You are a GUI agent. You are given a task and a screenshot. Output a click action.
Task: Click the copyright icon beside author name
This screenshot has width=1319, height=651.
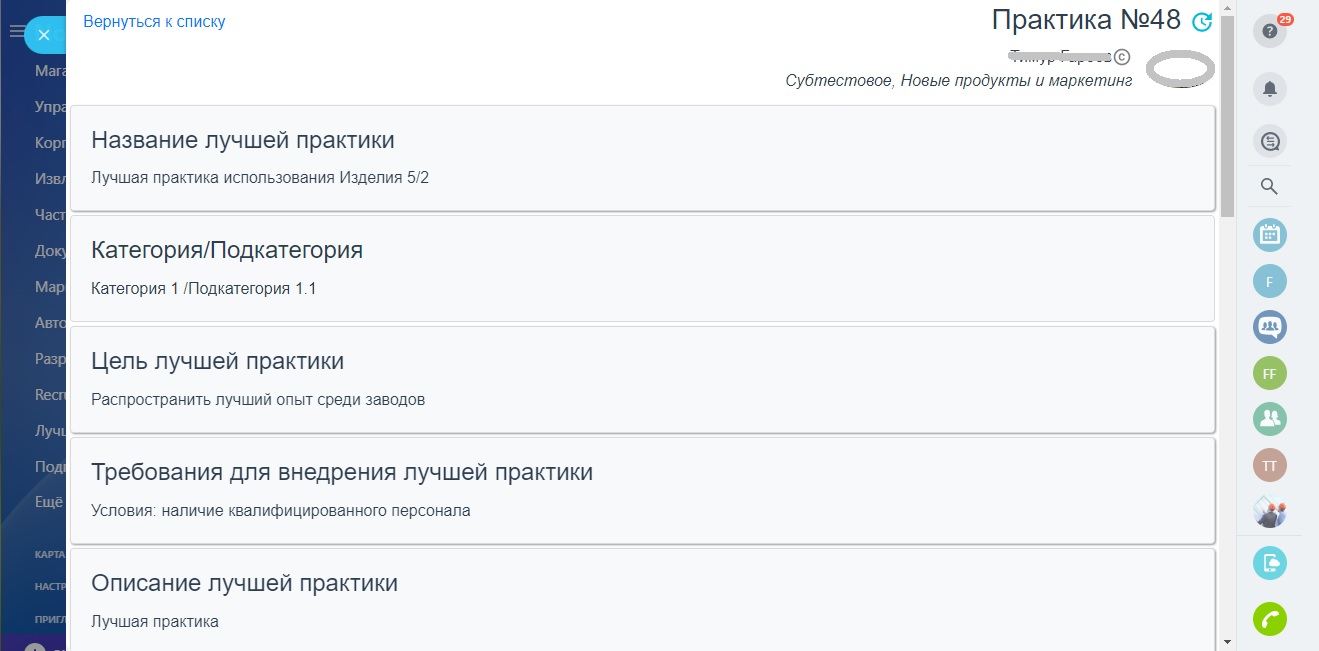pos(1122,57)
